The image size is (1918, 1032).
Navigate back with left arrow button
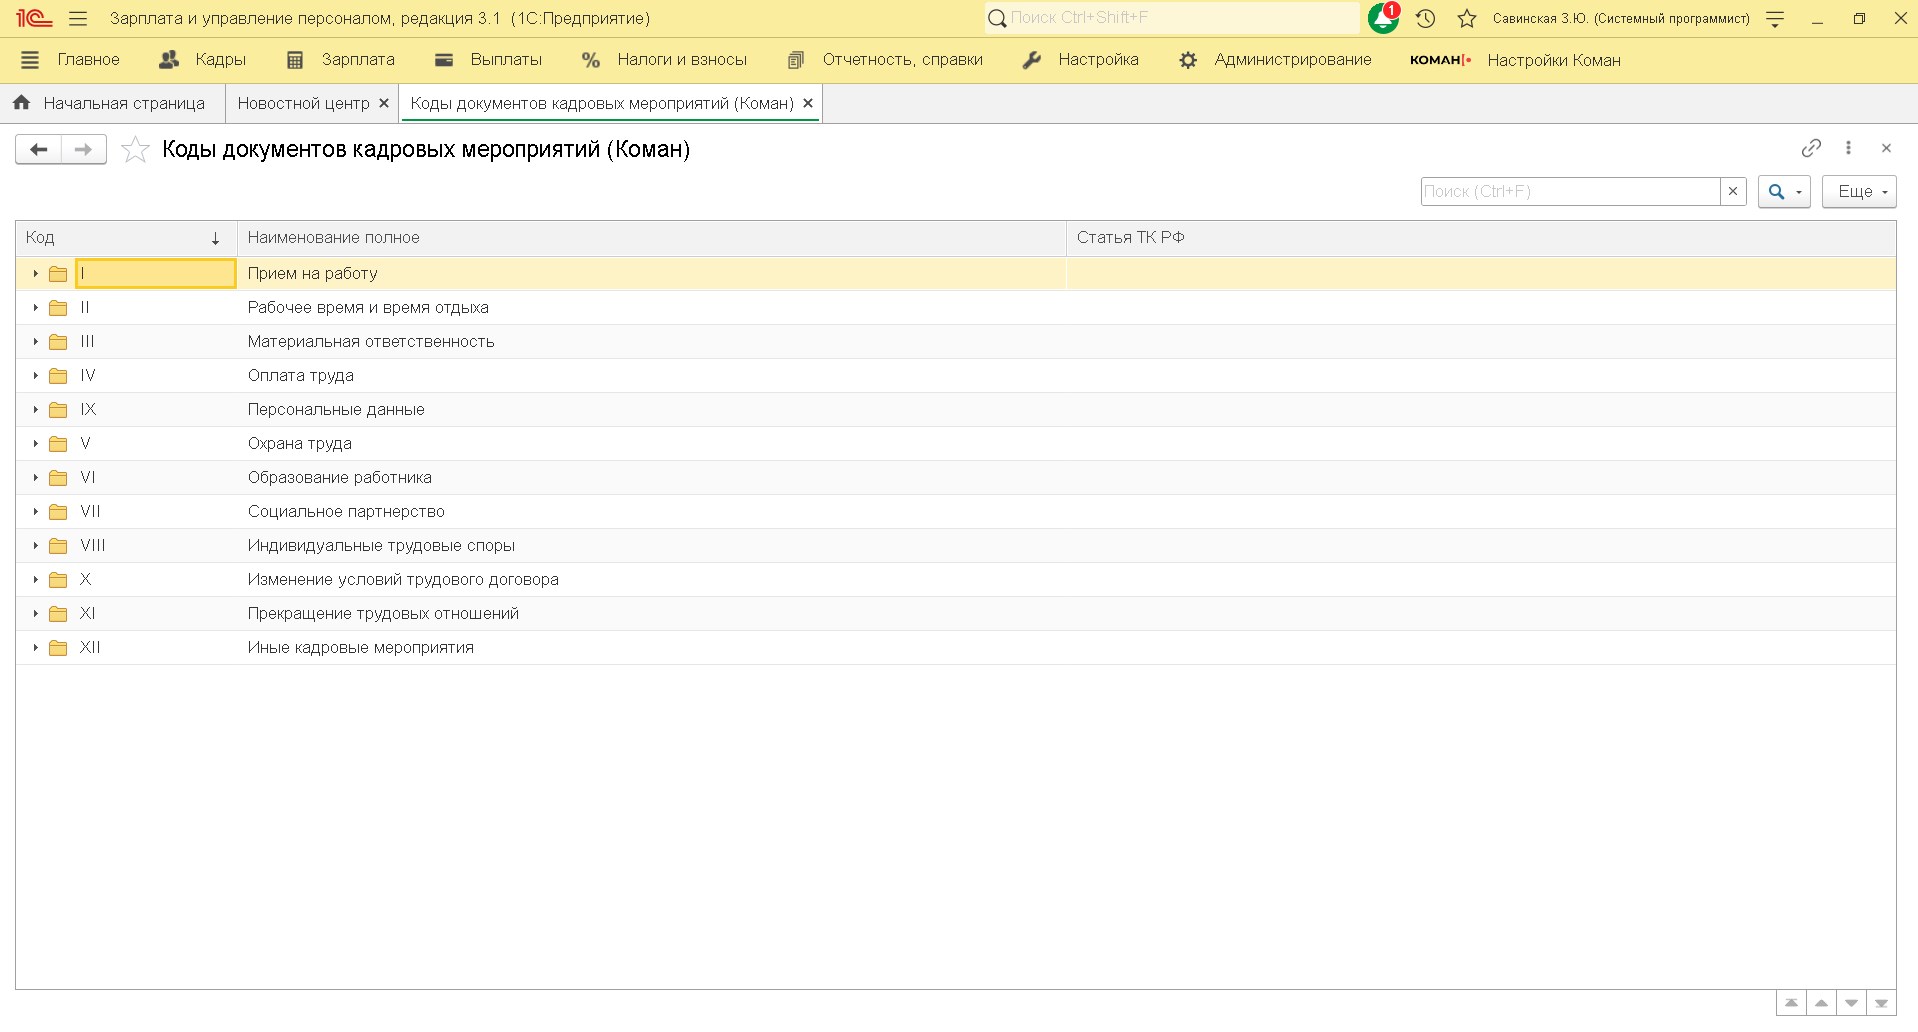39,150
